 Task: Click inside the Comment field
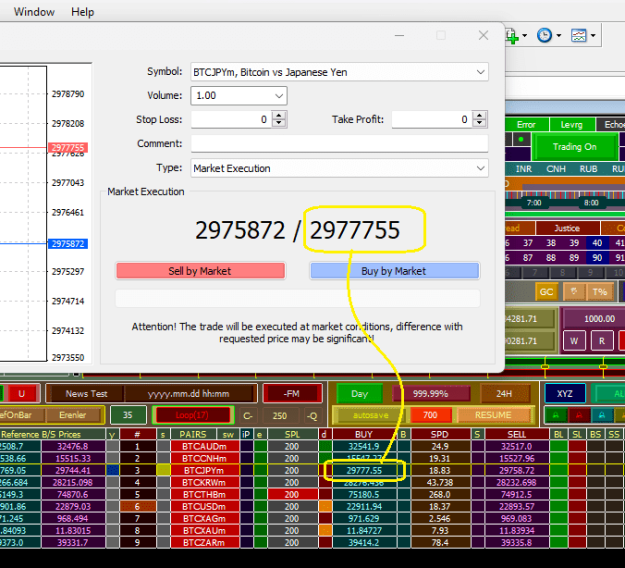click(x=339, y=144)
